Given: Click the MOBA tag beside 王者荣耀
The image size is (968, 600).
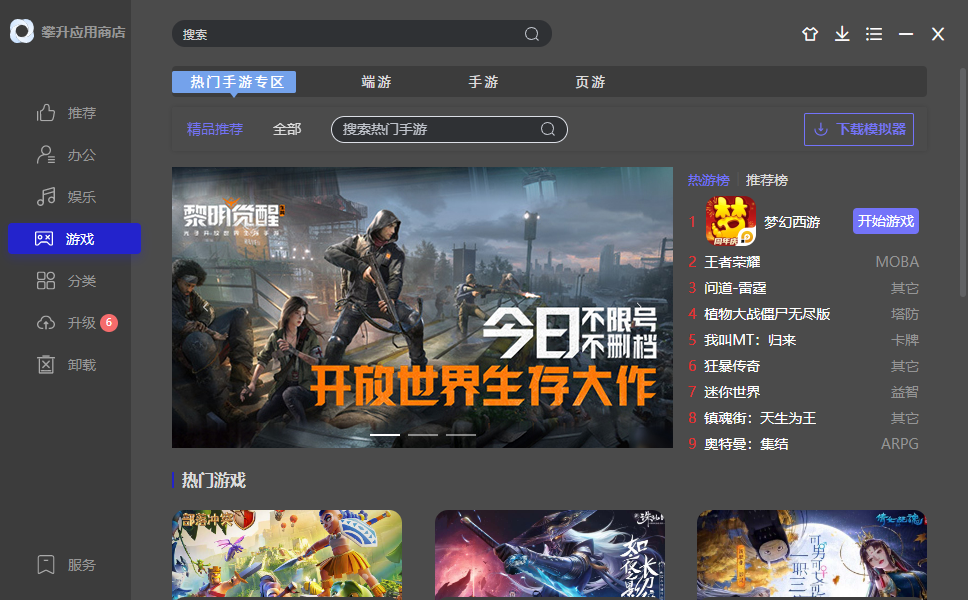Looking at the screenshot, I should coord(897,262).
